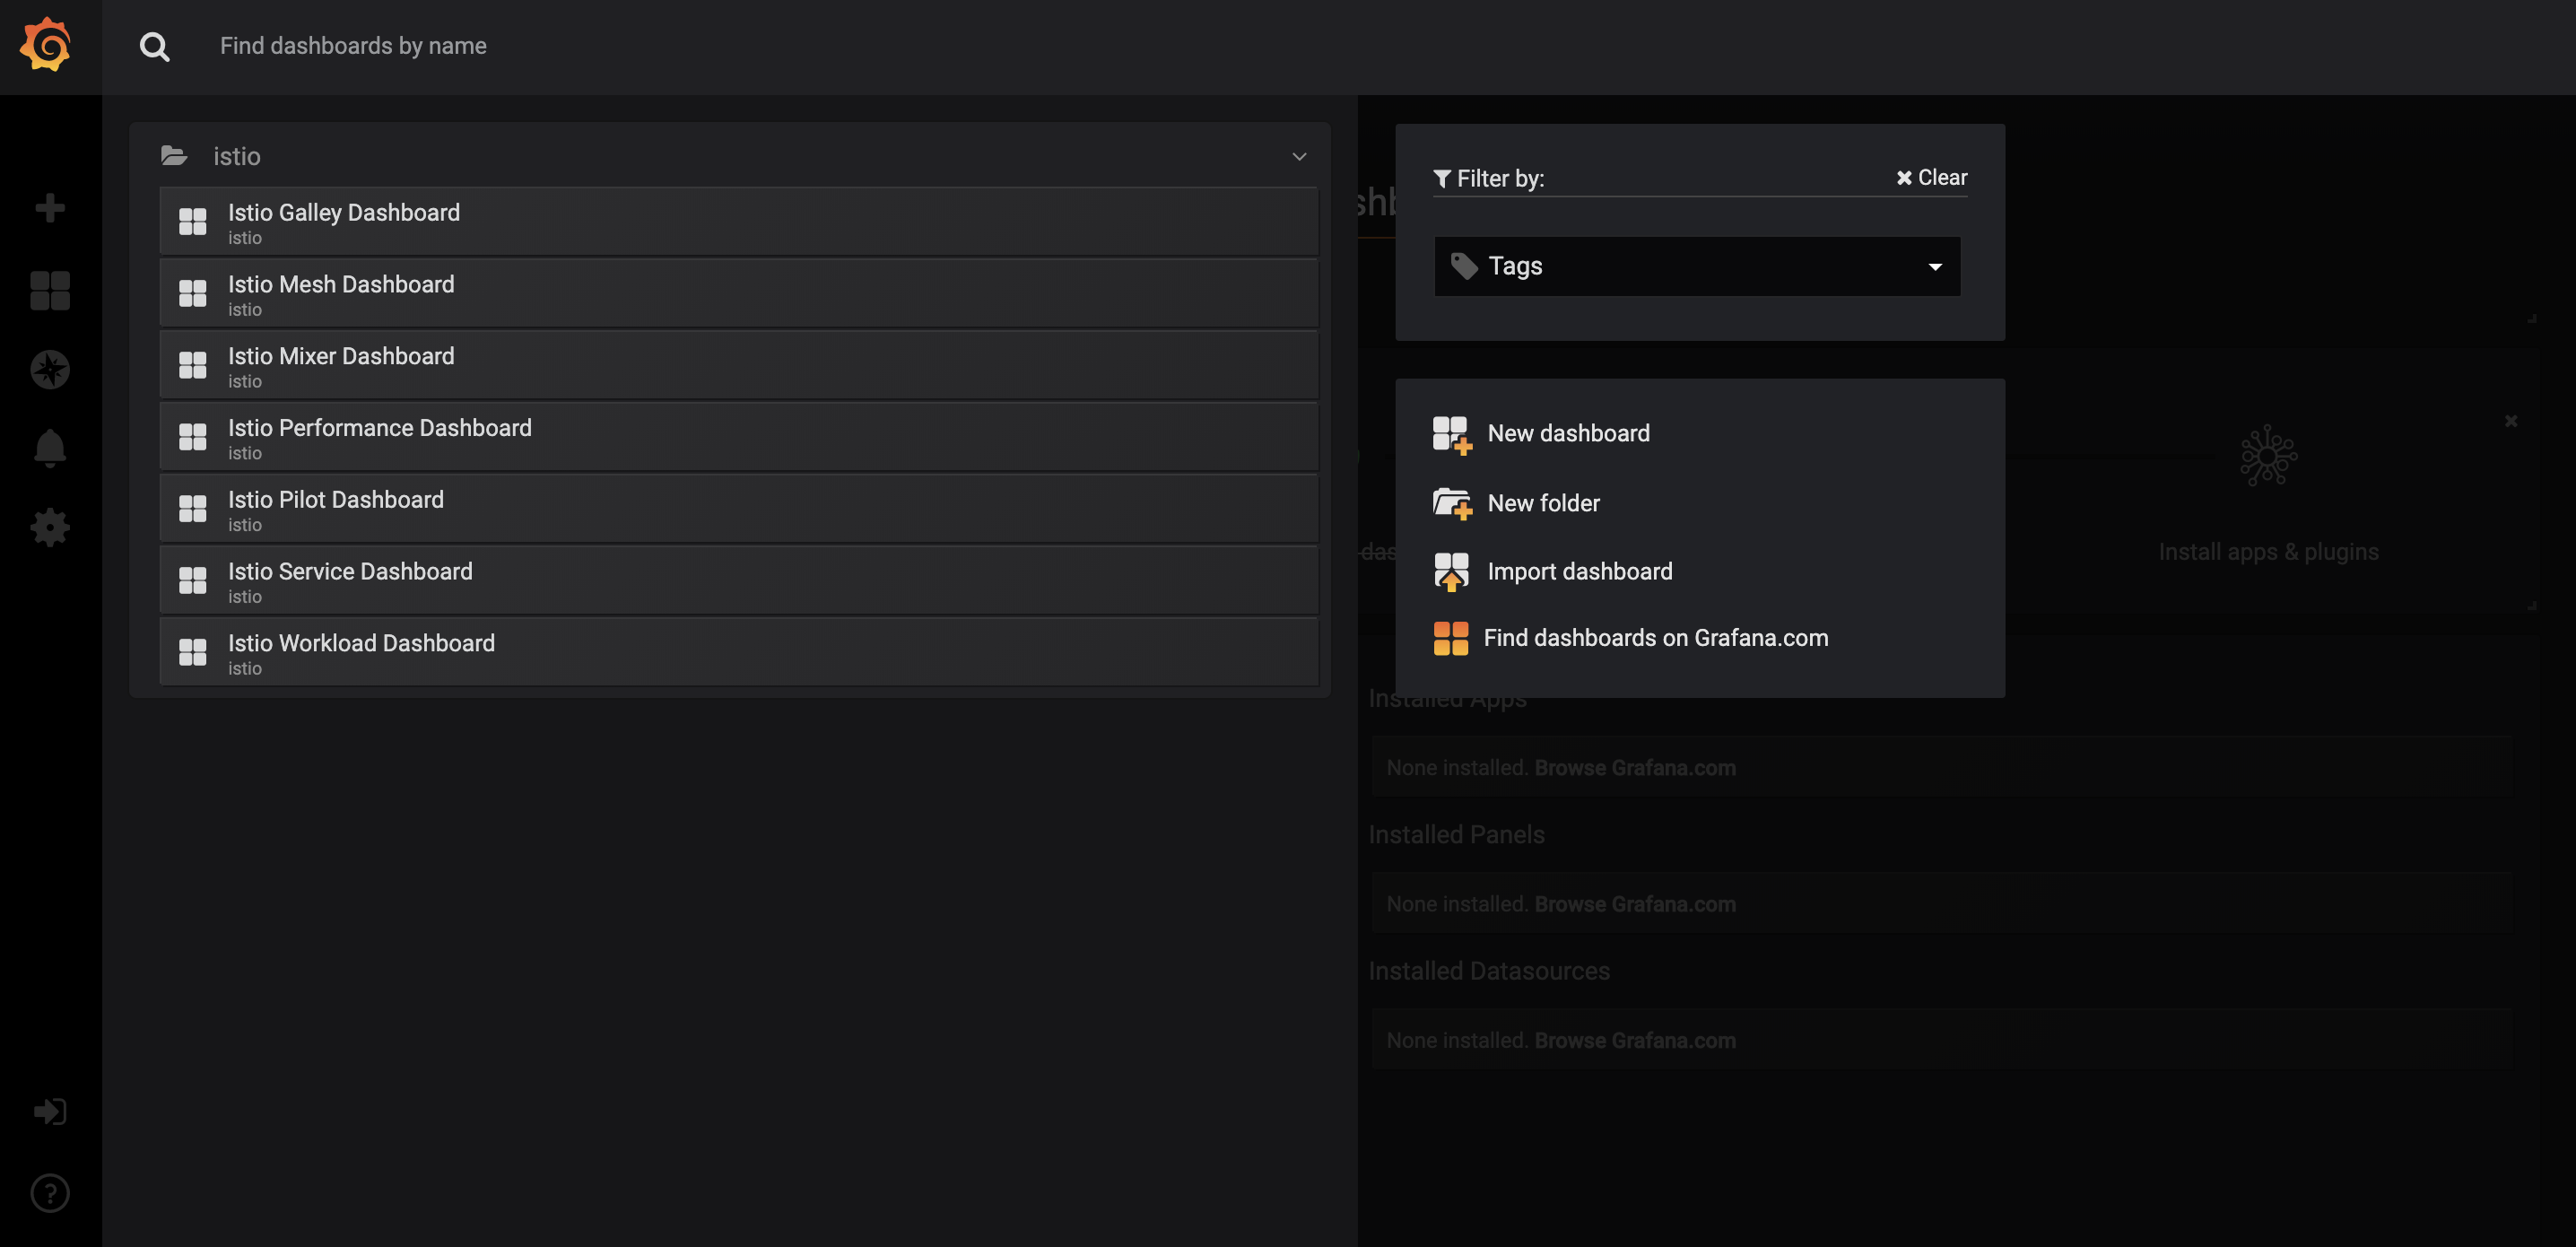This screenshot has width=2576, height=1247.
Task: Click the funnel filter icon
Action: tap(1442, 179)
